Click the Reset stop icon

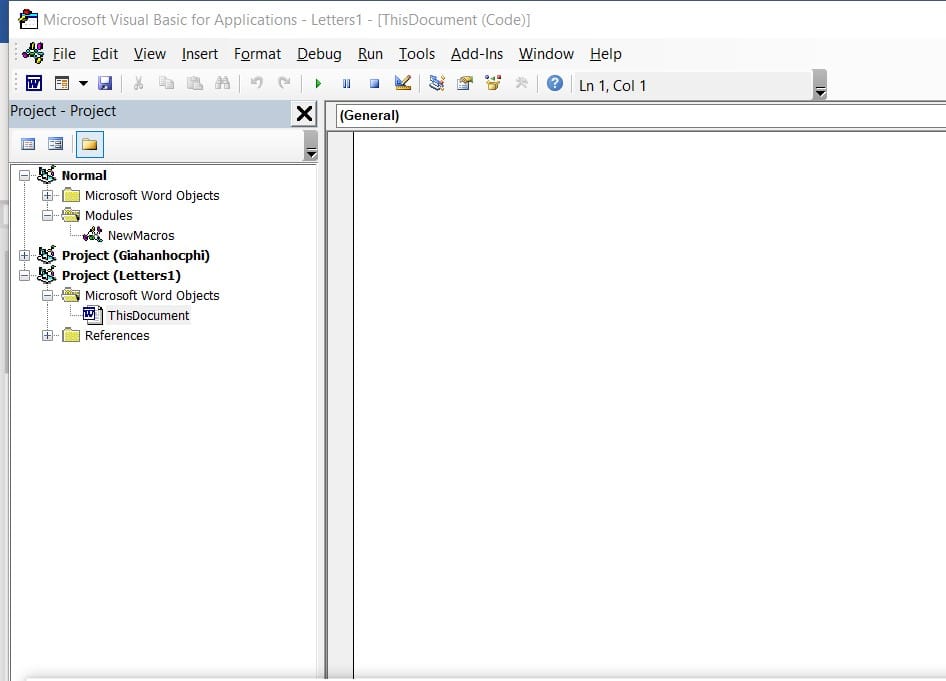pyautogui.click(x=374, y=83)
